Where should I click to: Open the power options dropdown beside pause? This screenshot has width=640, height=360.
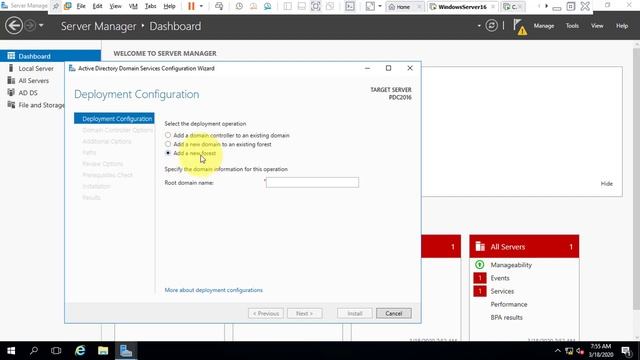click(x=201, y=6)
